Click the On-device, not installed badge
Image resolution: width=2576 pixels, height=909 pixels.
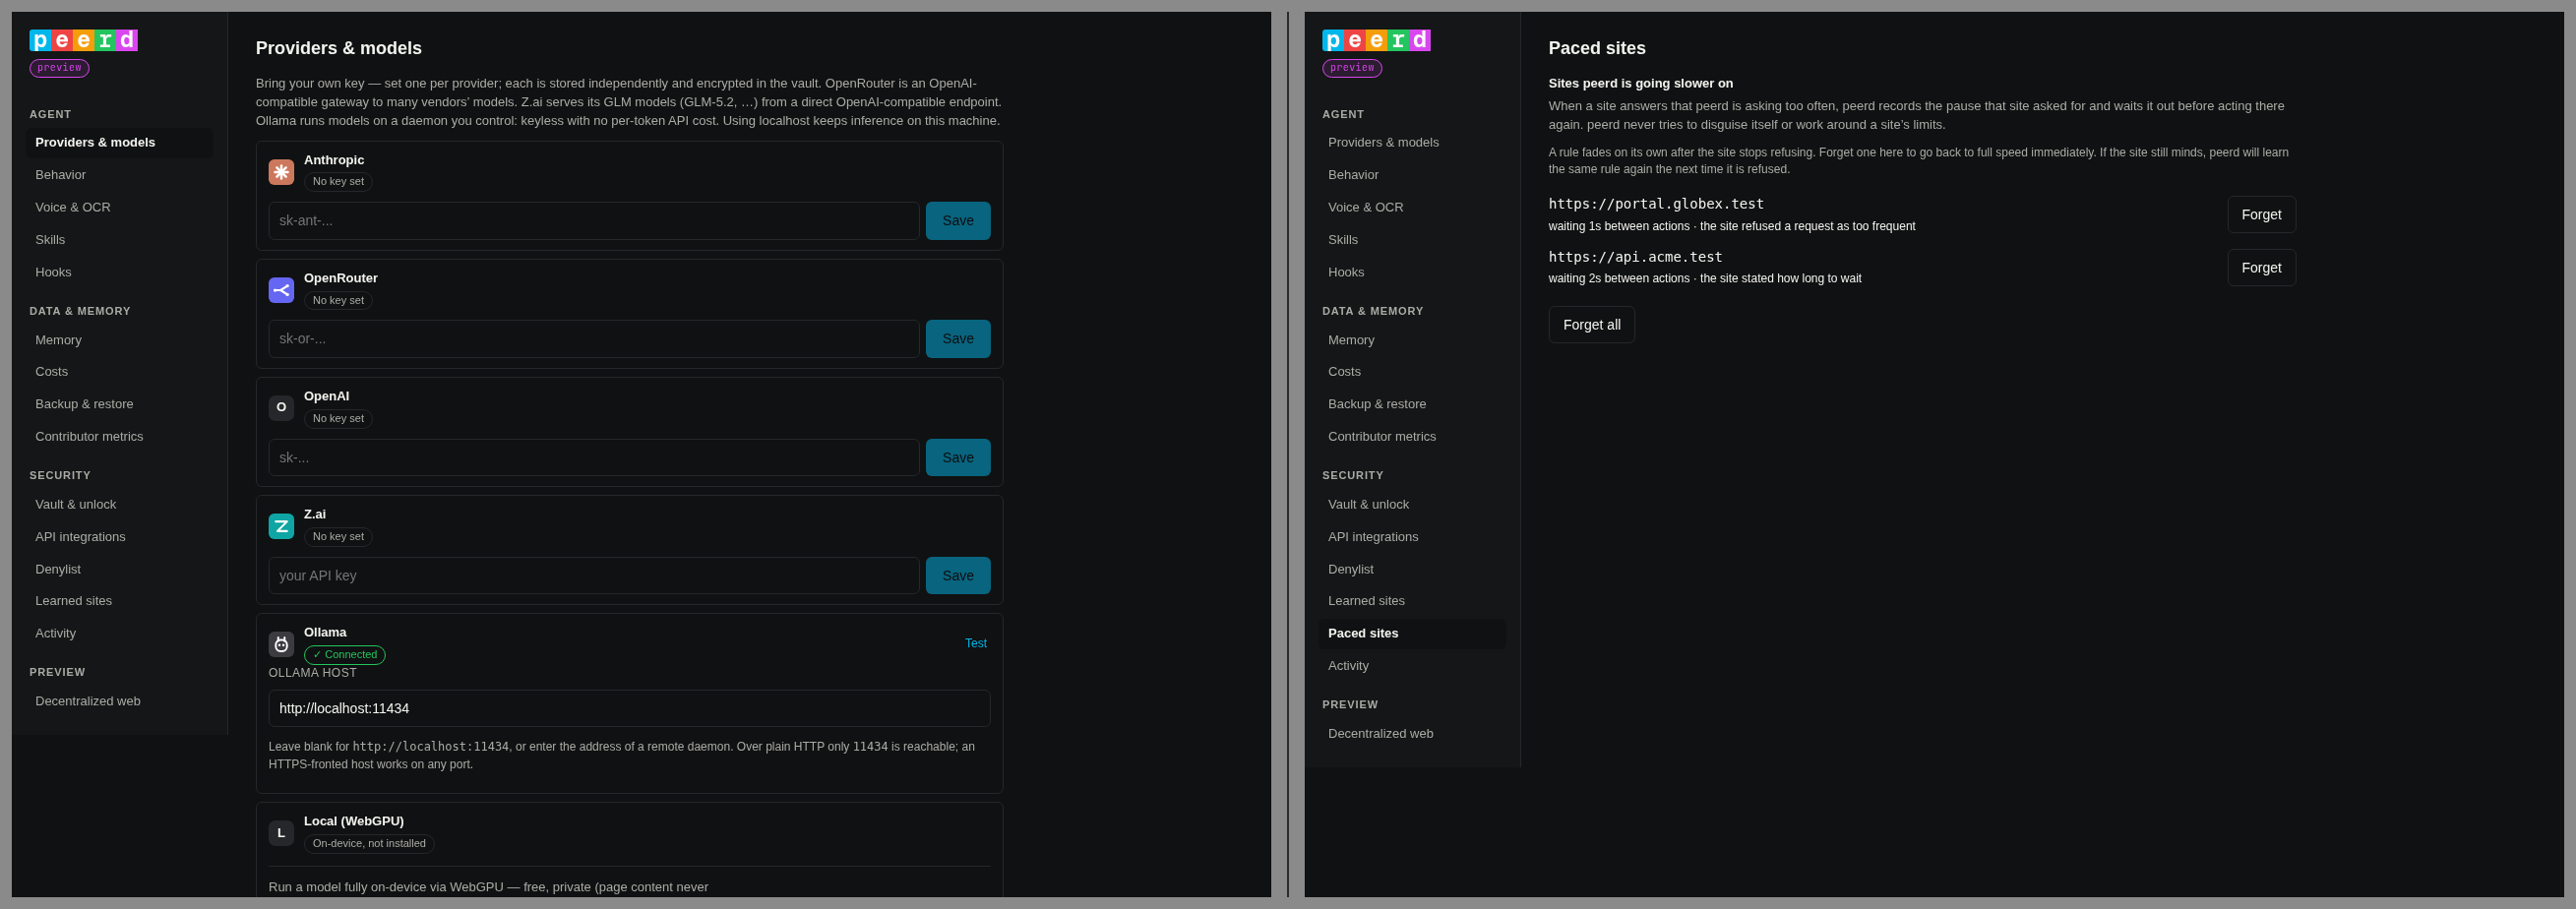[x=369, y=844]
